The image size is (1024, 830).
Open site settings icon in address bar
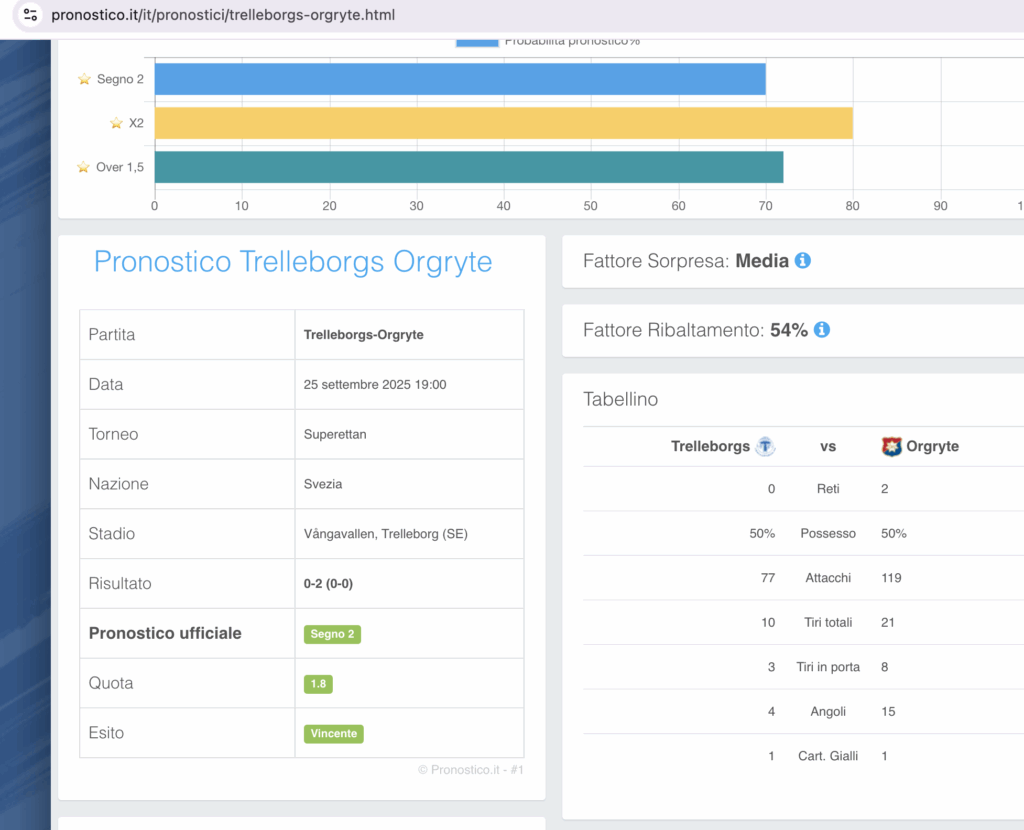[30, 14]
